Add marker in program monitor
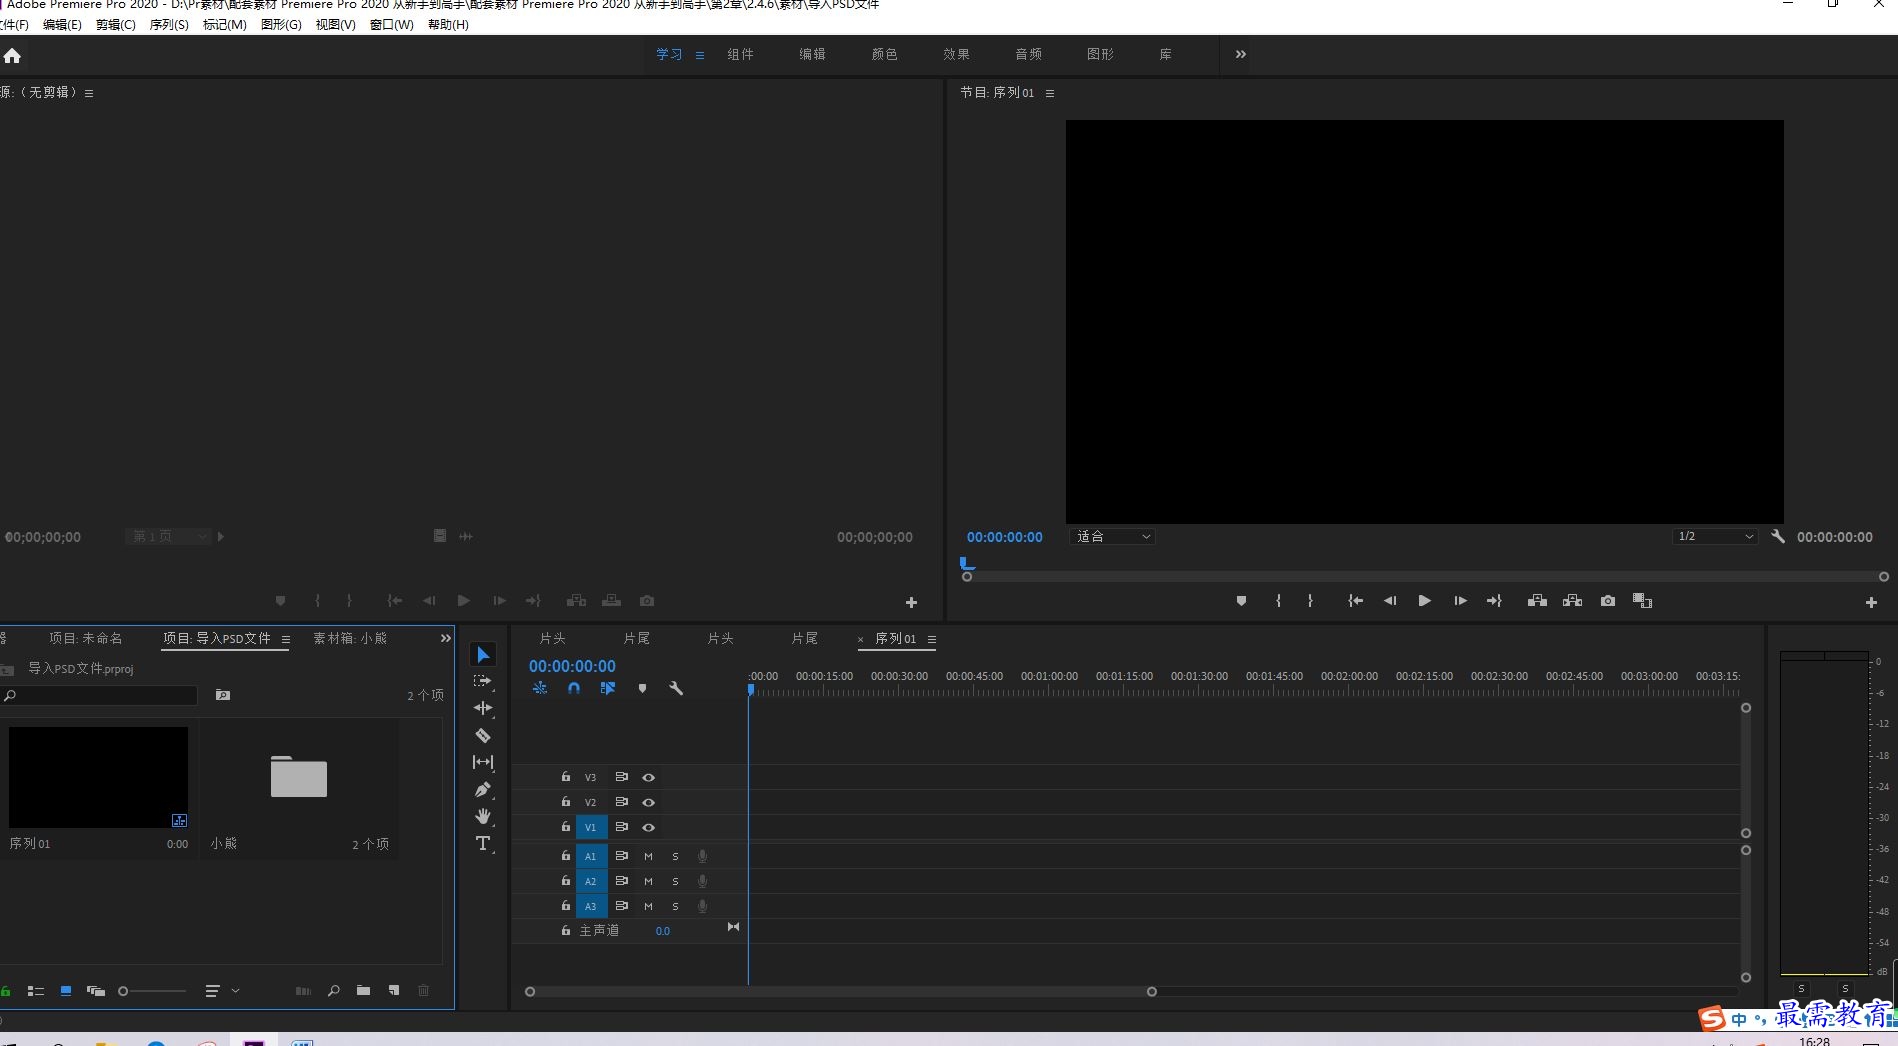Screen dimensions: 1898x1046 (1241, 601)
